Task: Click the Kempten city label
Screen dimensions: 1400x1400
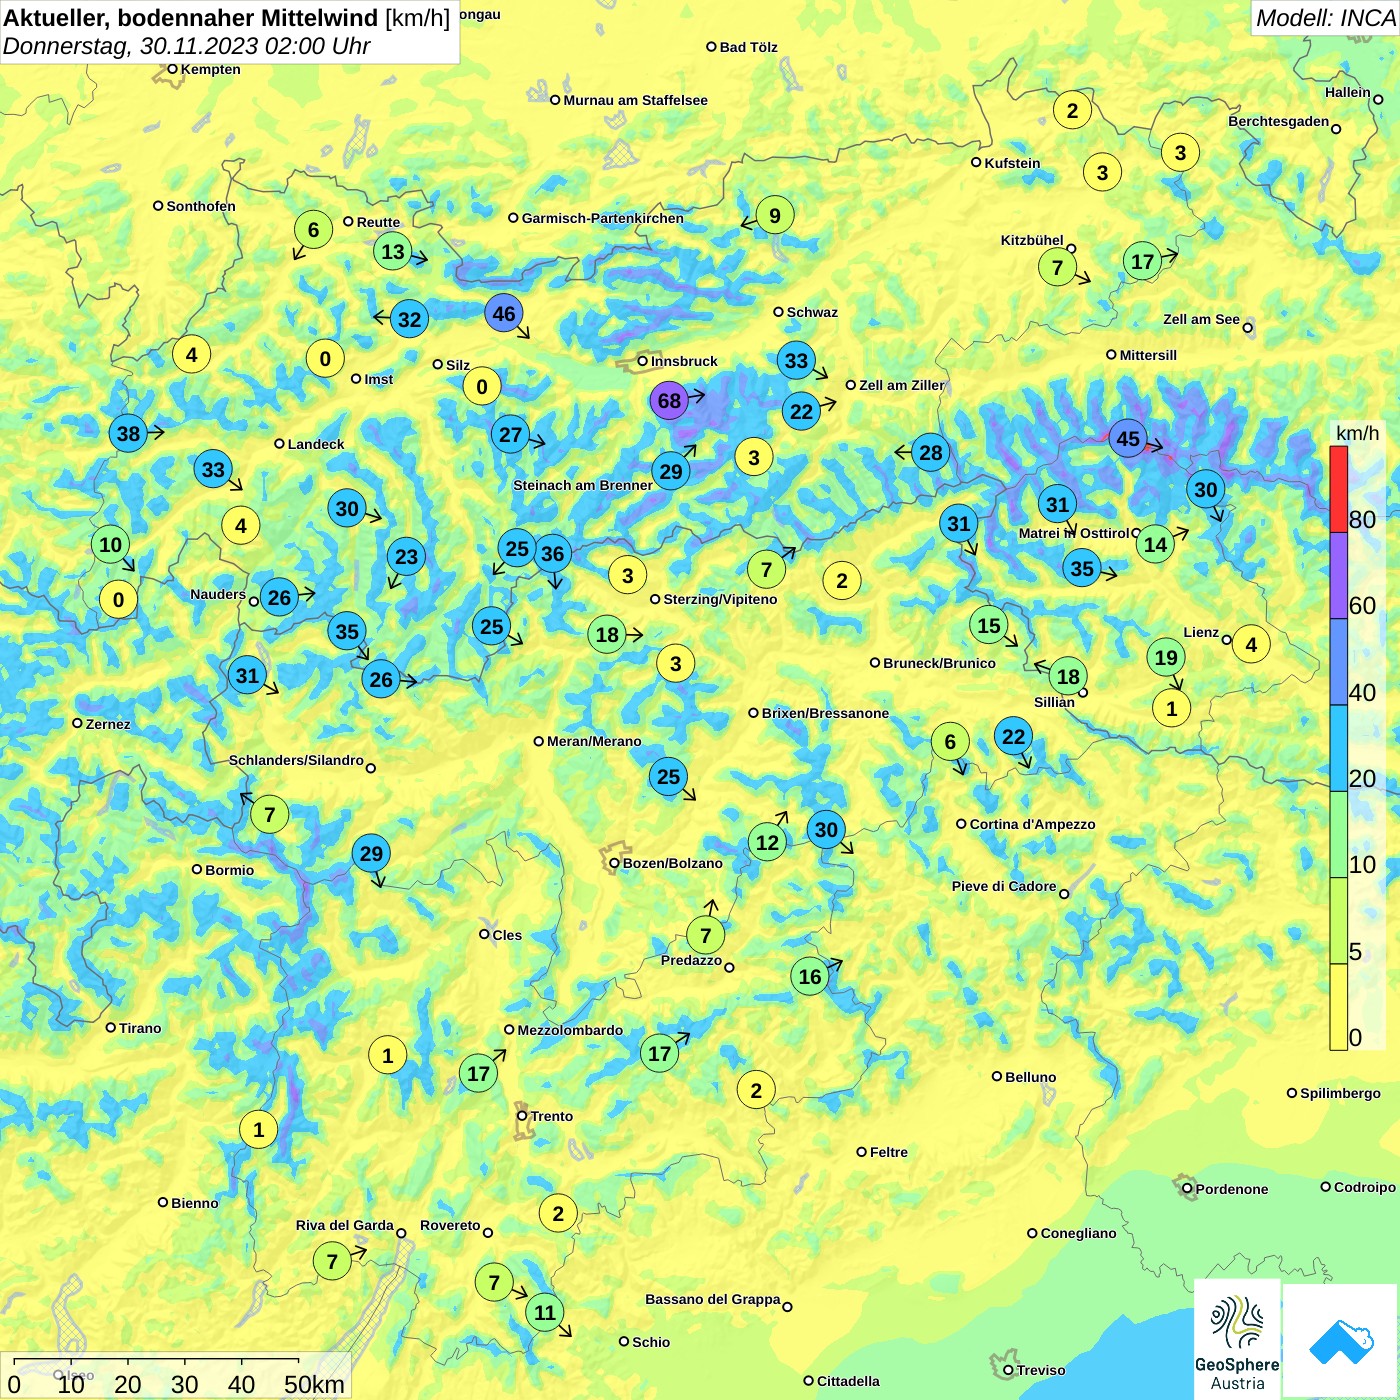Action: (210, 69)
